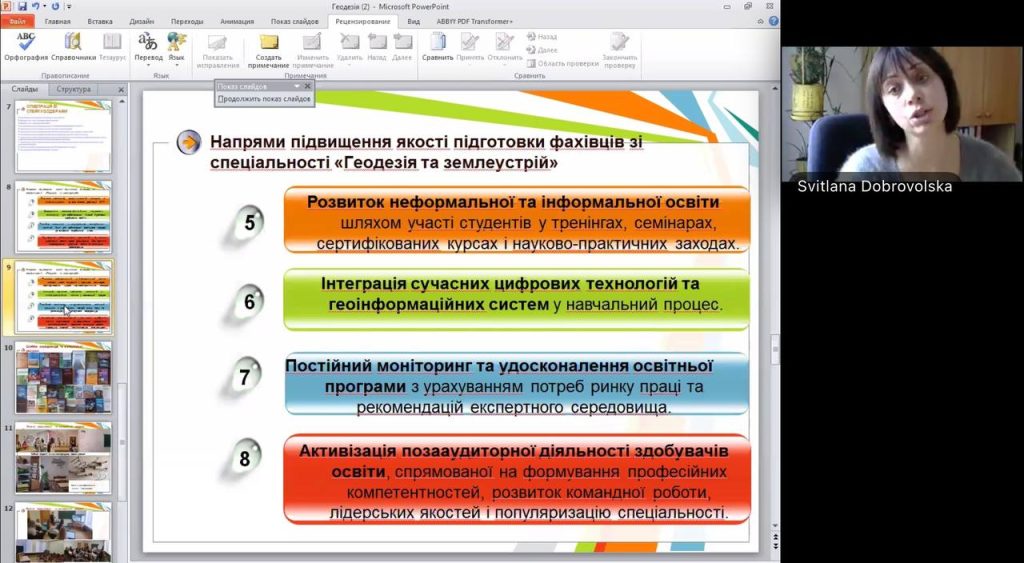Image resolution: width=1024 pixels, height=563 pixels.
Task: Click the Save icon in Quick Access Toolbar
Action: 22,6
